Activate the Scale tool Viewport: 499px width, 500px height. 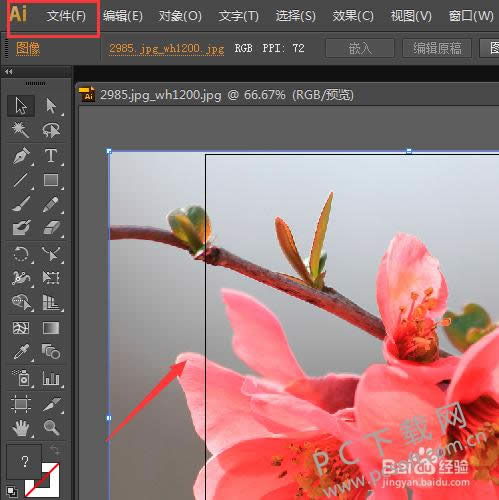tap(51, 254)
